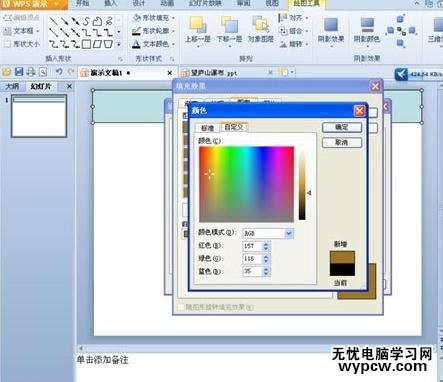The image size is (443, 382).
Task: Nudge shadow right icon
Action: 412,31
